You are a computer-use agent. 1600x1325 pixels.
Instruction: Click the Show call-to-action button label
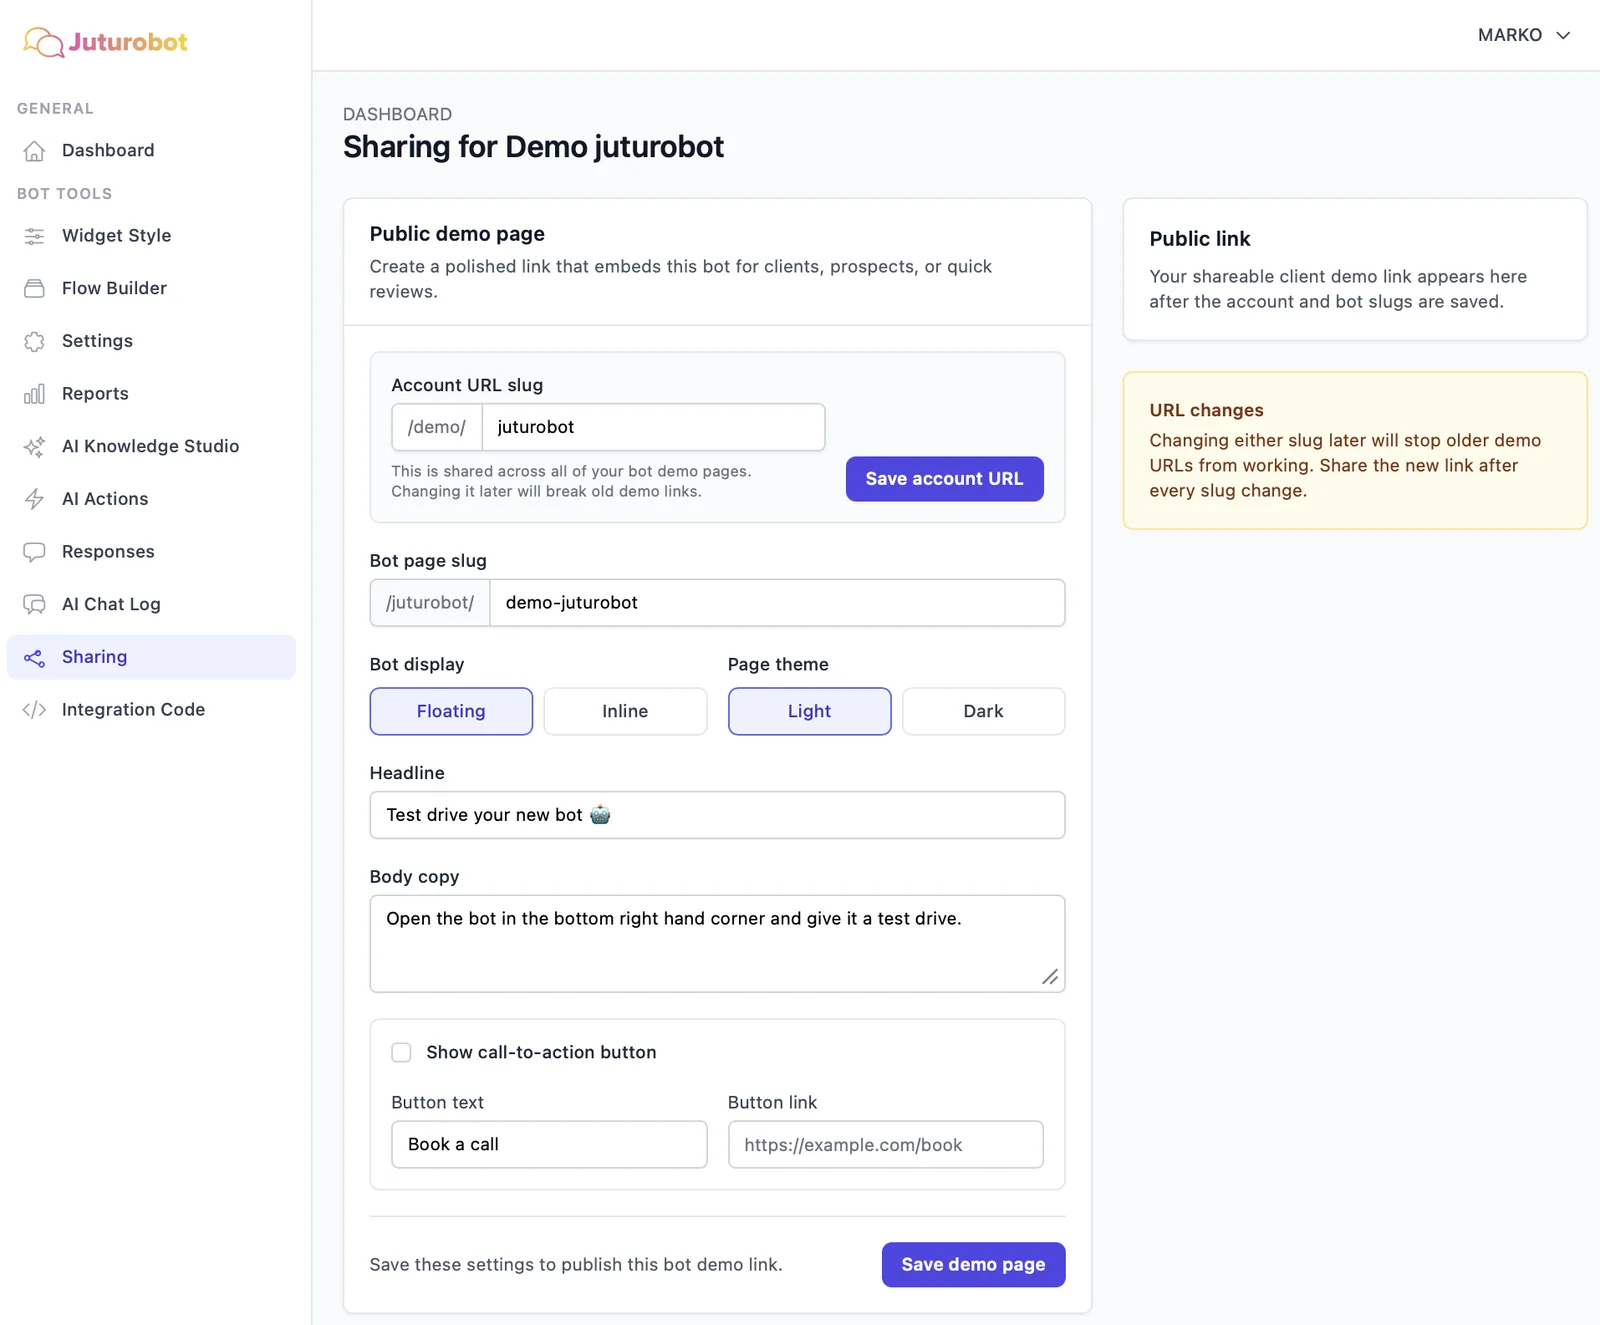[541, 1052]
